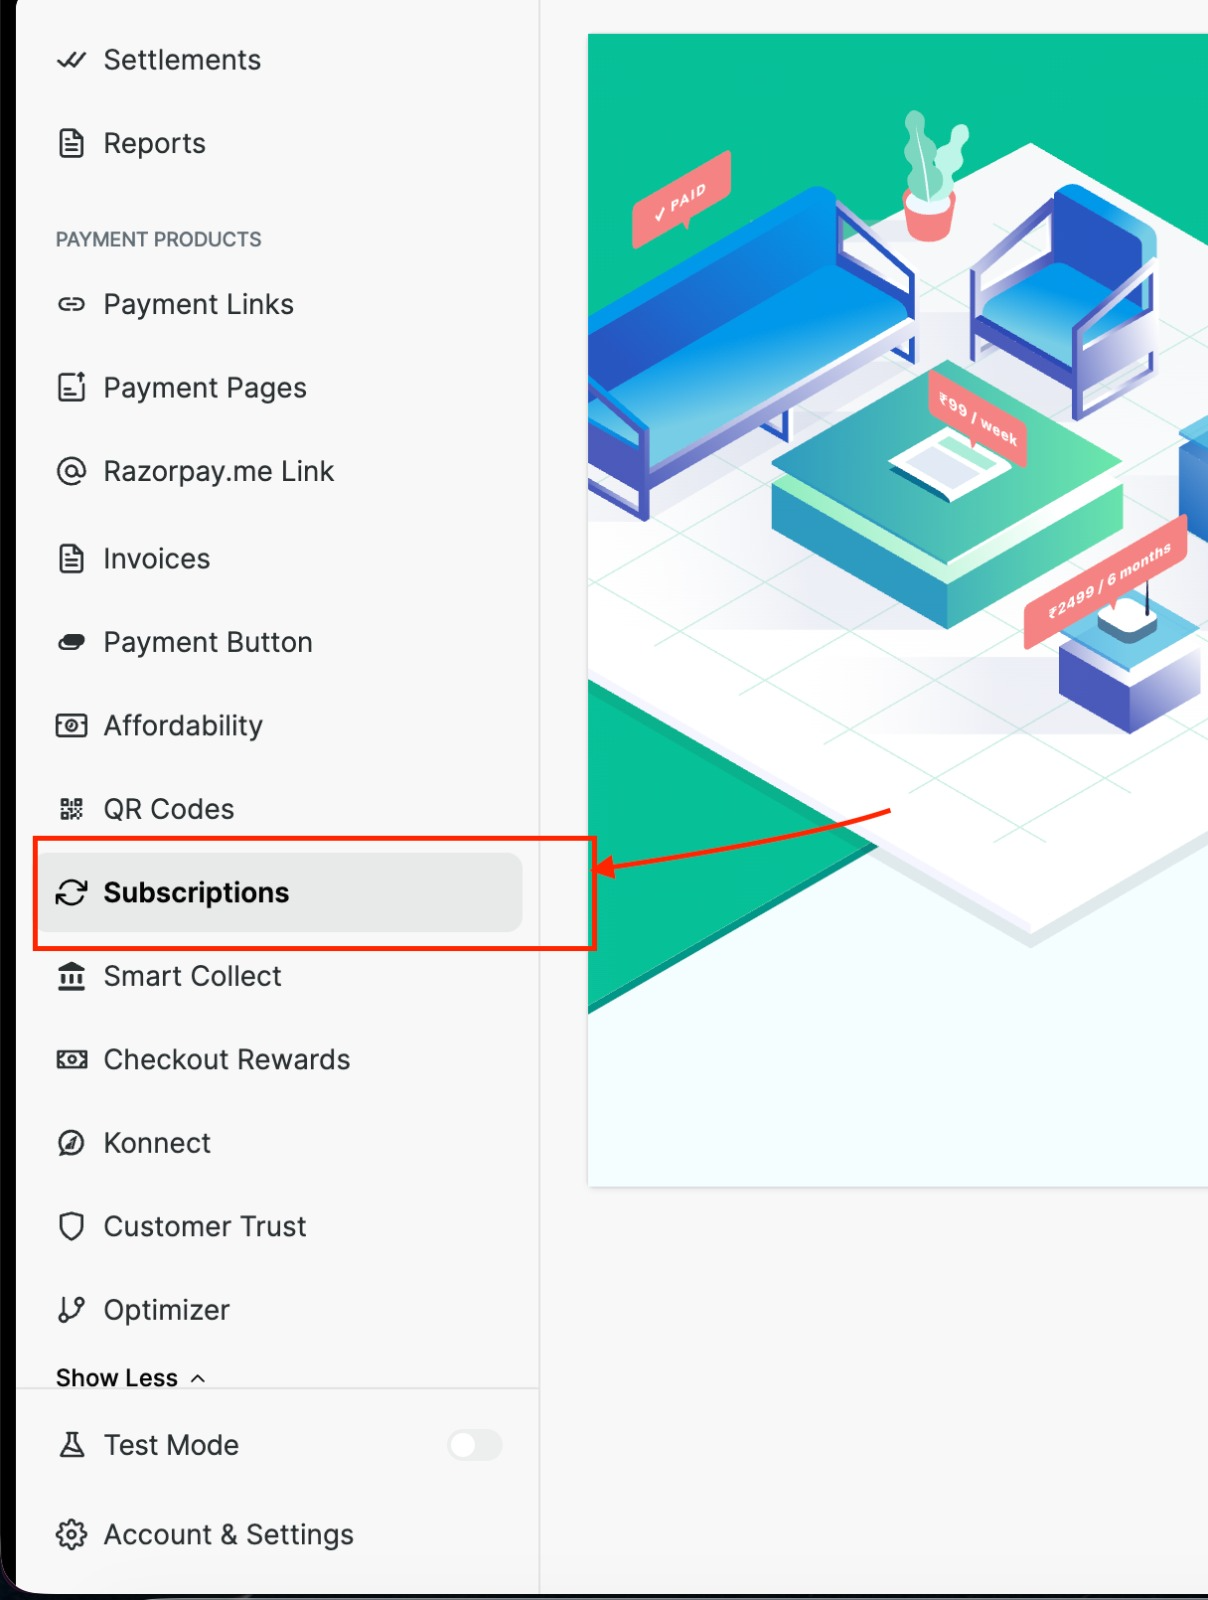
Task: Enable the Test Mode switch
Action: [x=475, y=1445]
